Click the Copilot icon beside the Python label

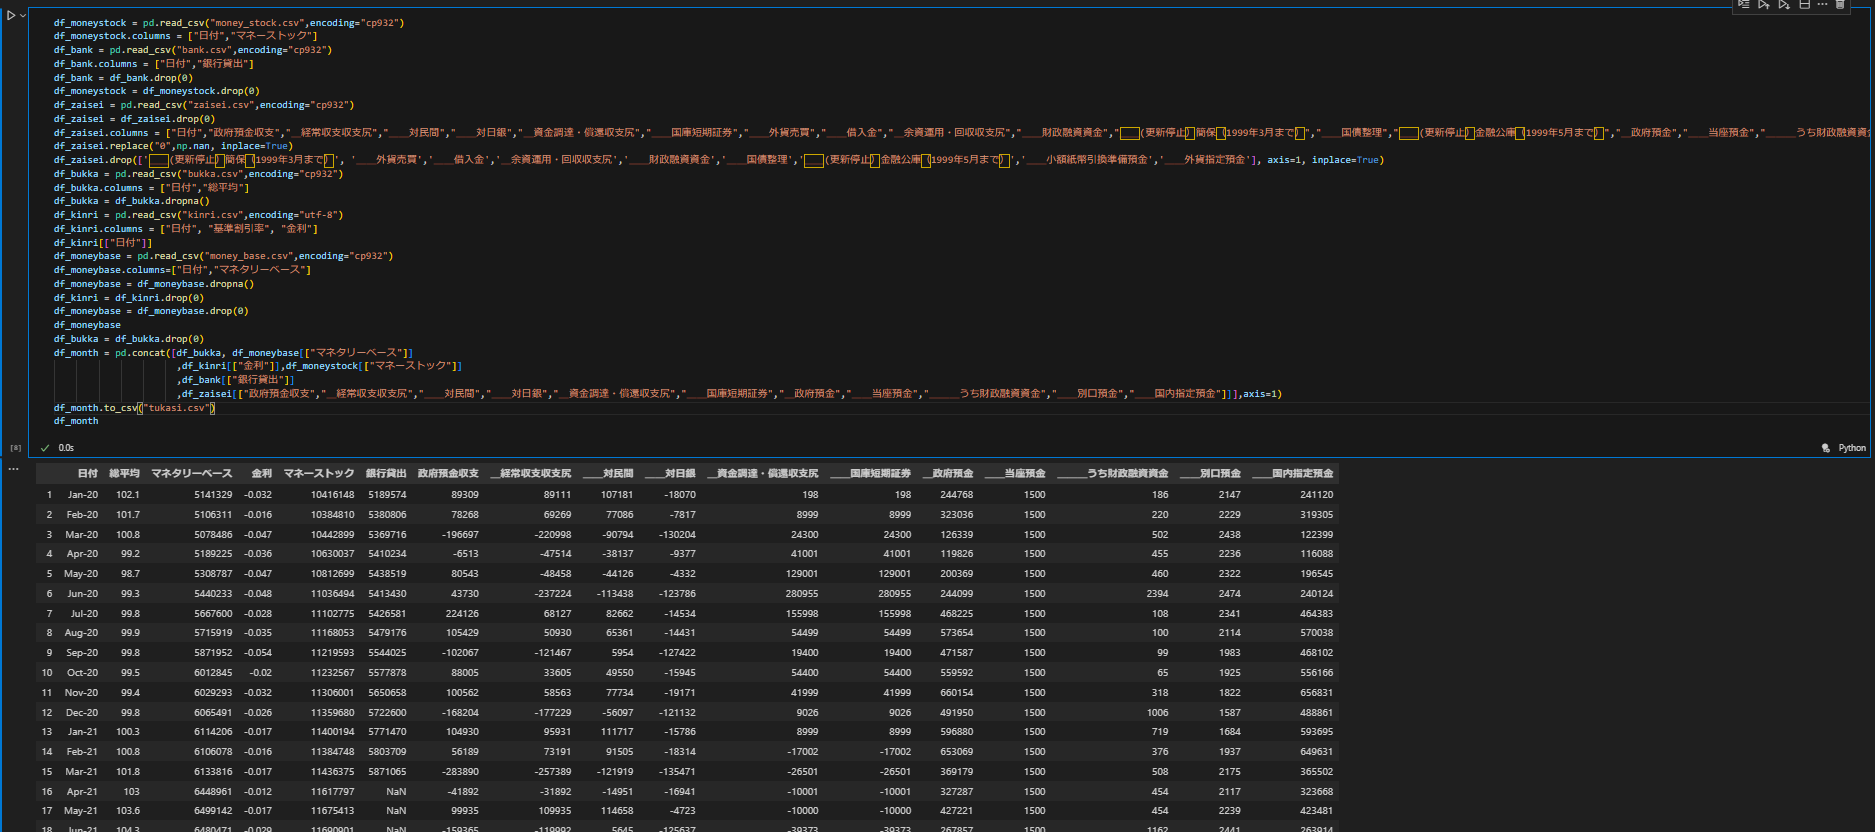[1826, 448]
